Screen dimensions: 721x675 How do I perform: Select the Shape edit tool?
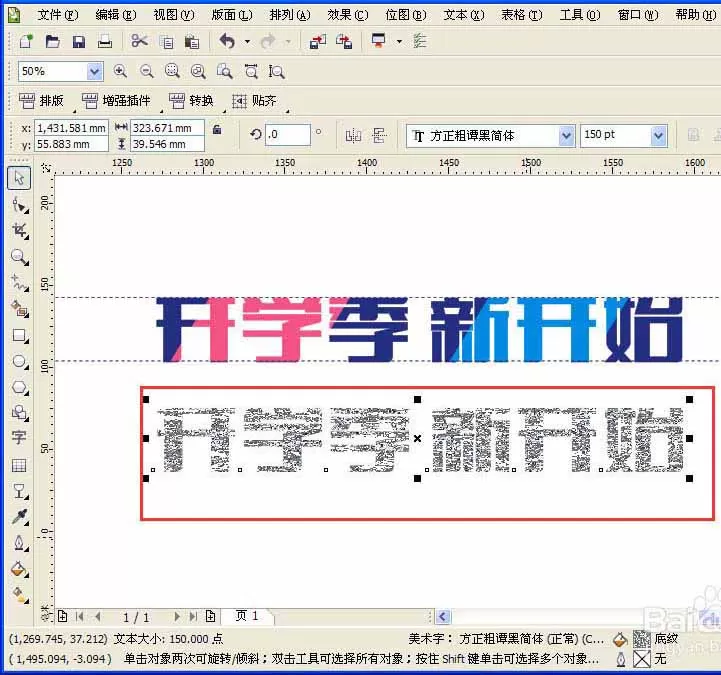[x=20, y=205]
